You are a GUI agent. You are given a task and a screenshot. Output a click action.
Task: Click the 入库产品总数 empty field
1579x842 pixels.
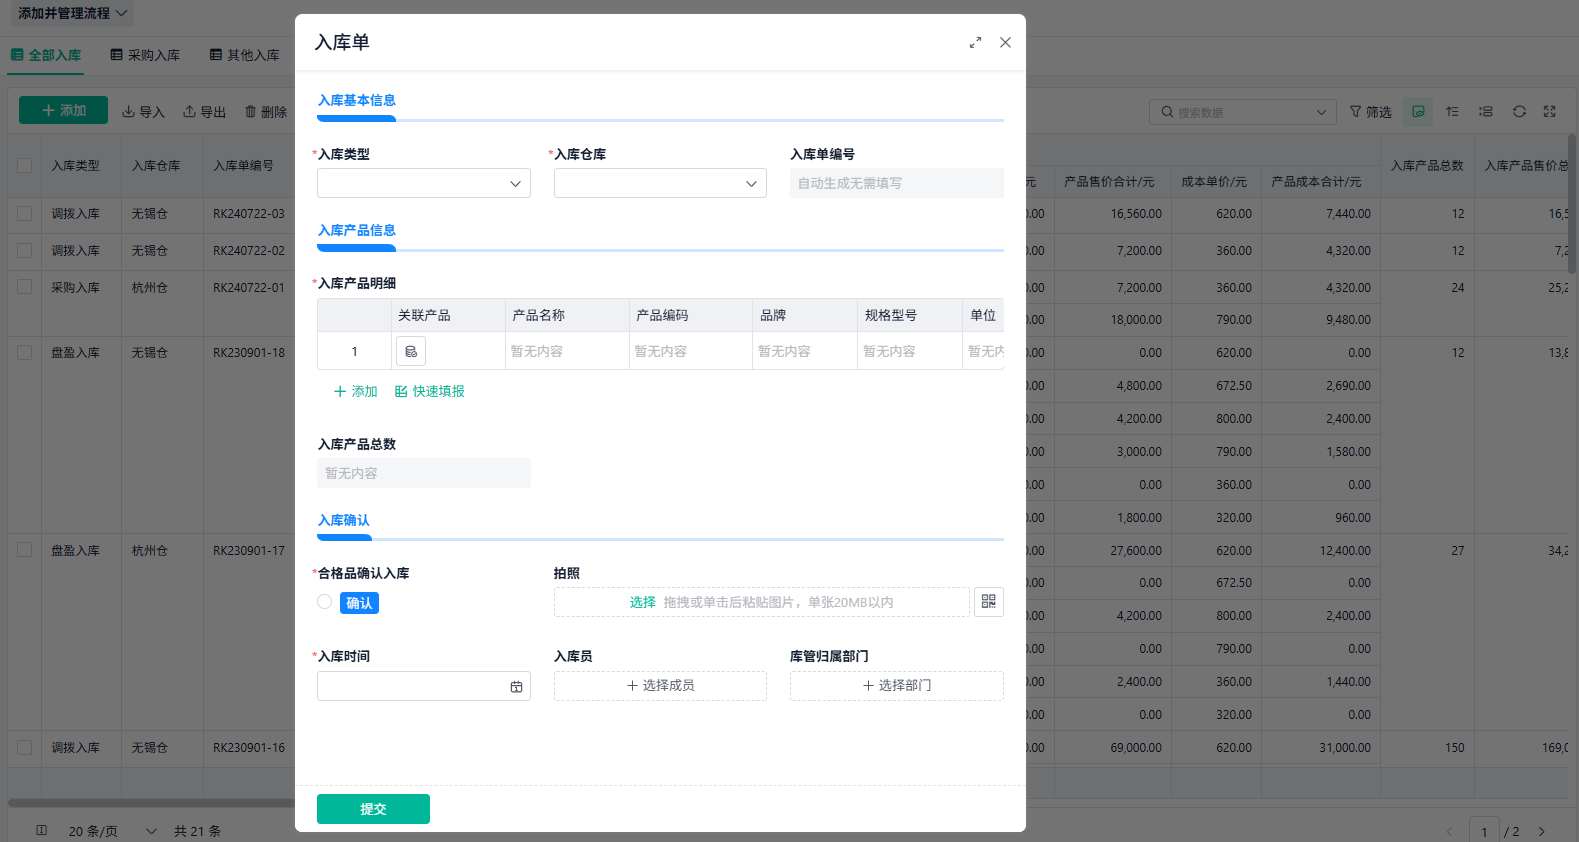click(x=424, y=473)
